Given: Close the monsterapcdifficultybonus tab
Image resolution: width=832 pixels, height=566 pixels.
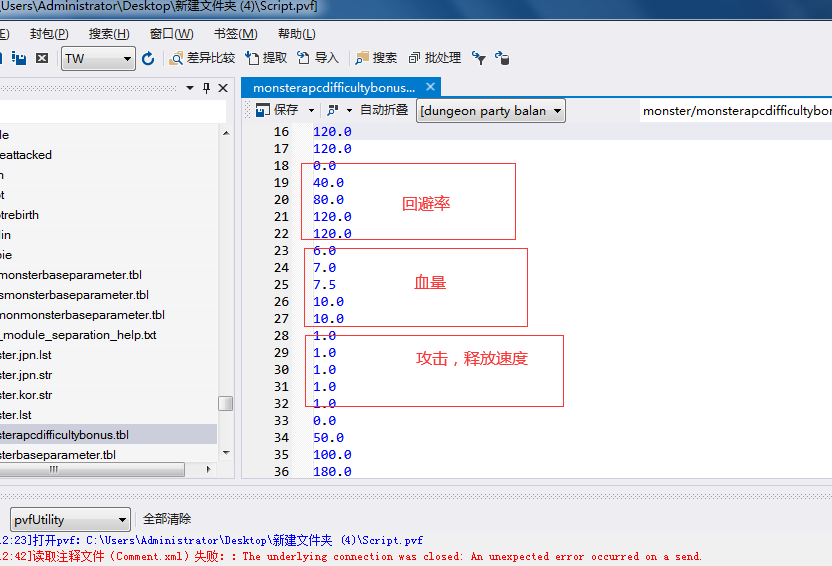Looking at the screenshot, I should click(x=431, y=87).
